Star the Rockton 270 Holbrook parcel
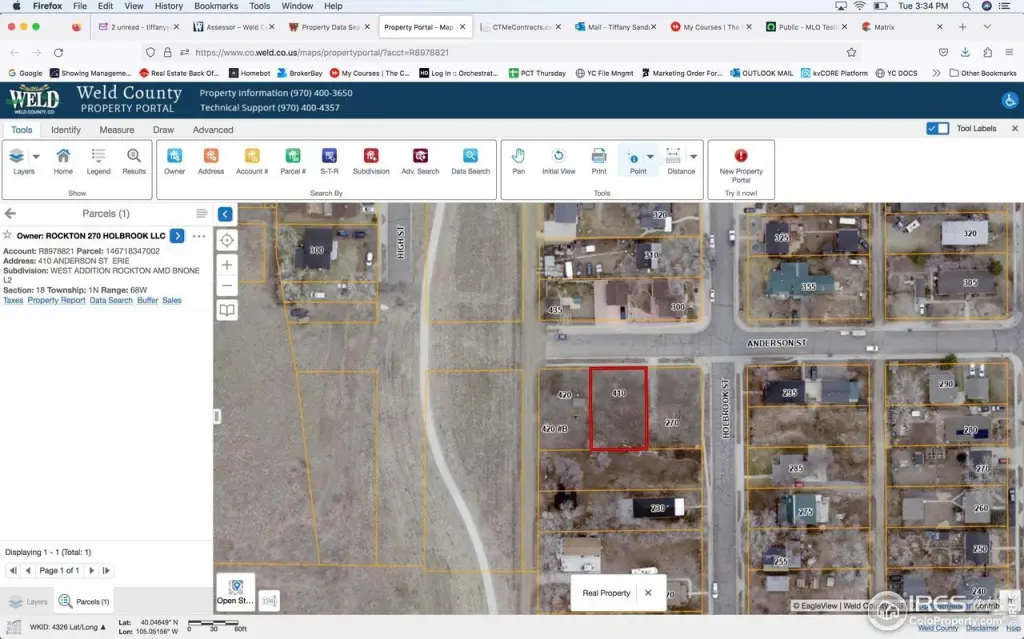This screenshot has width=1024, height=639. point(8,236)
